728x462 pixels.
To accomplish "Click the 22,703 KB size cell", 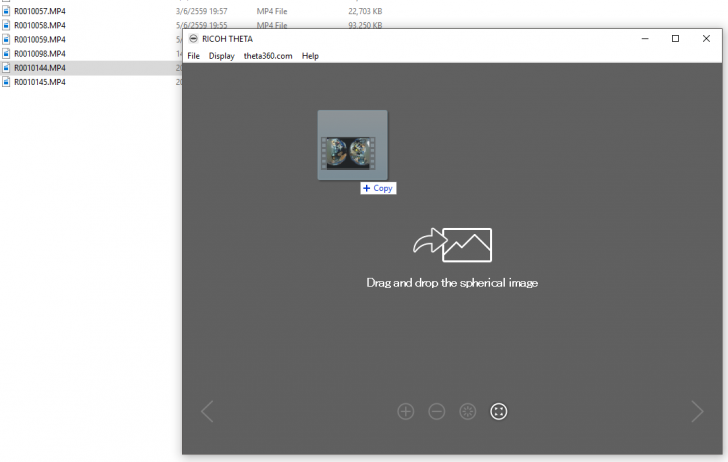I will click(365, 11).
